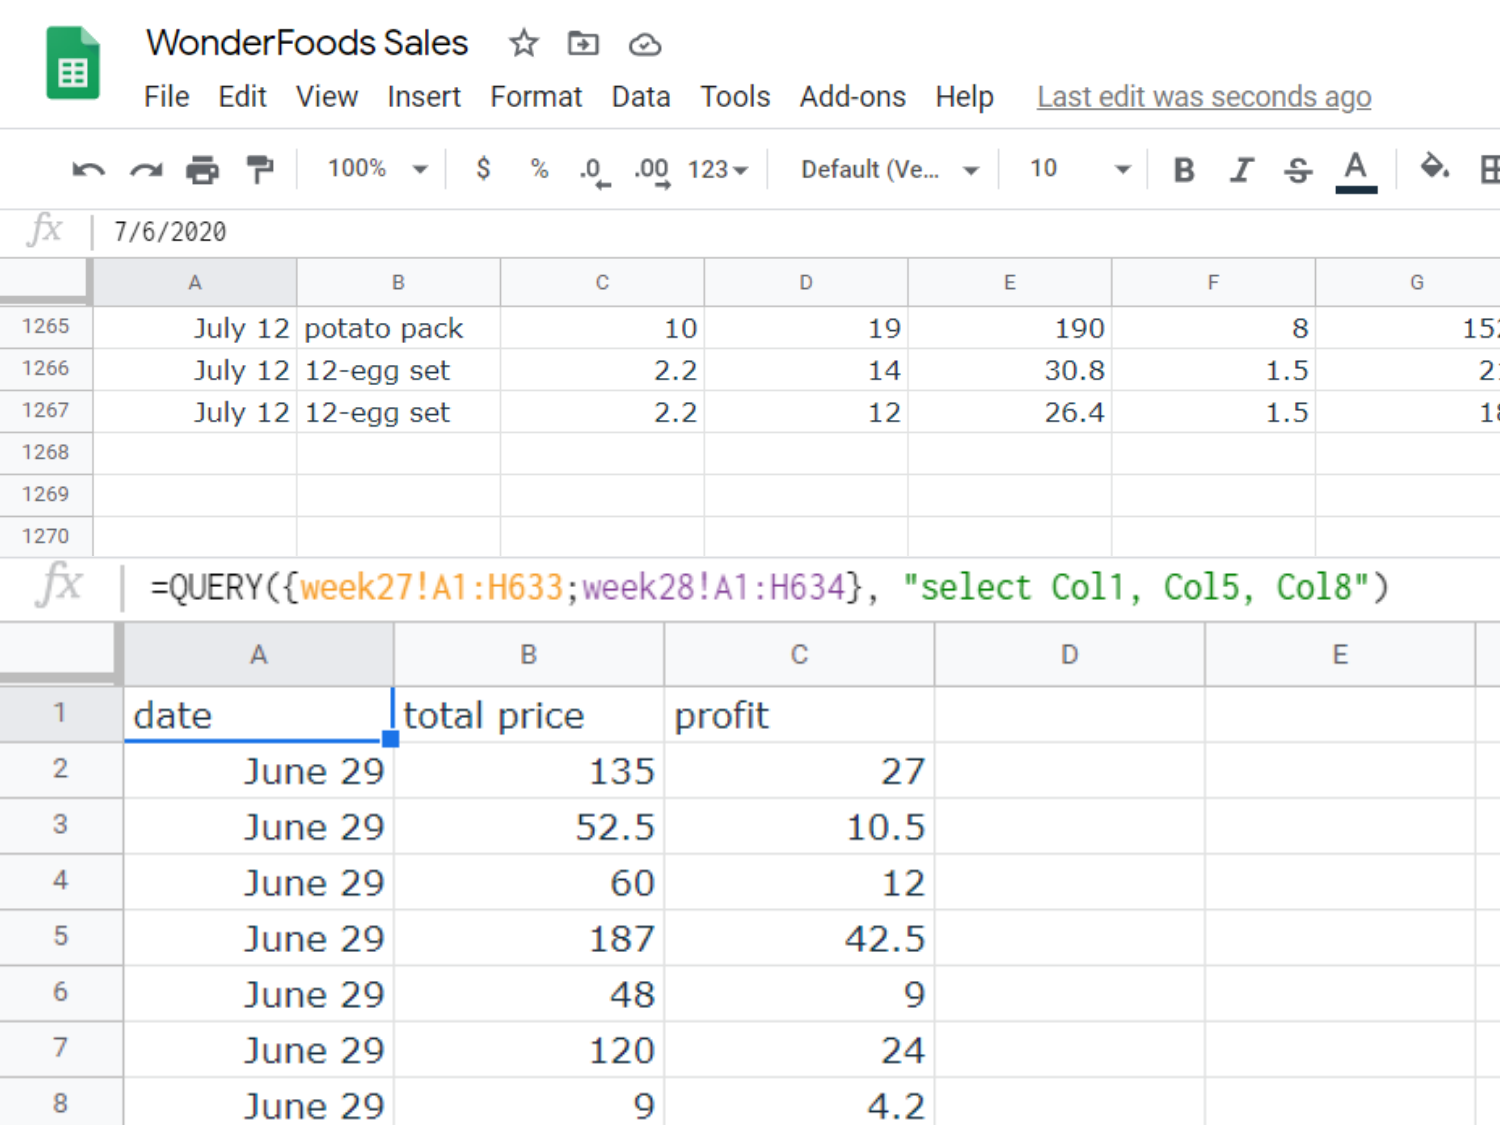
Task: Toggle italic formatting
Action: click(x=1241, y=169)
